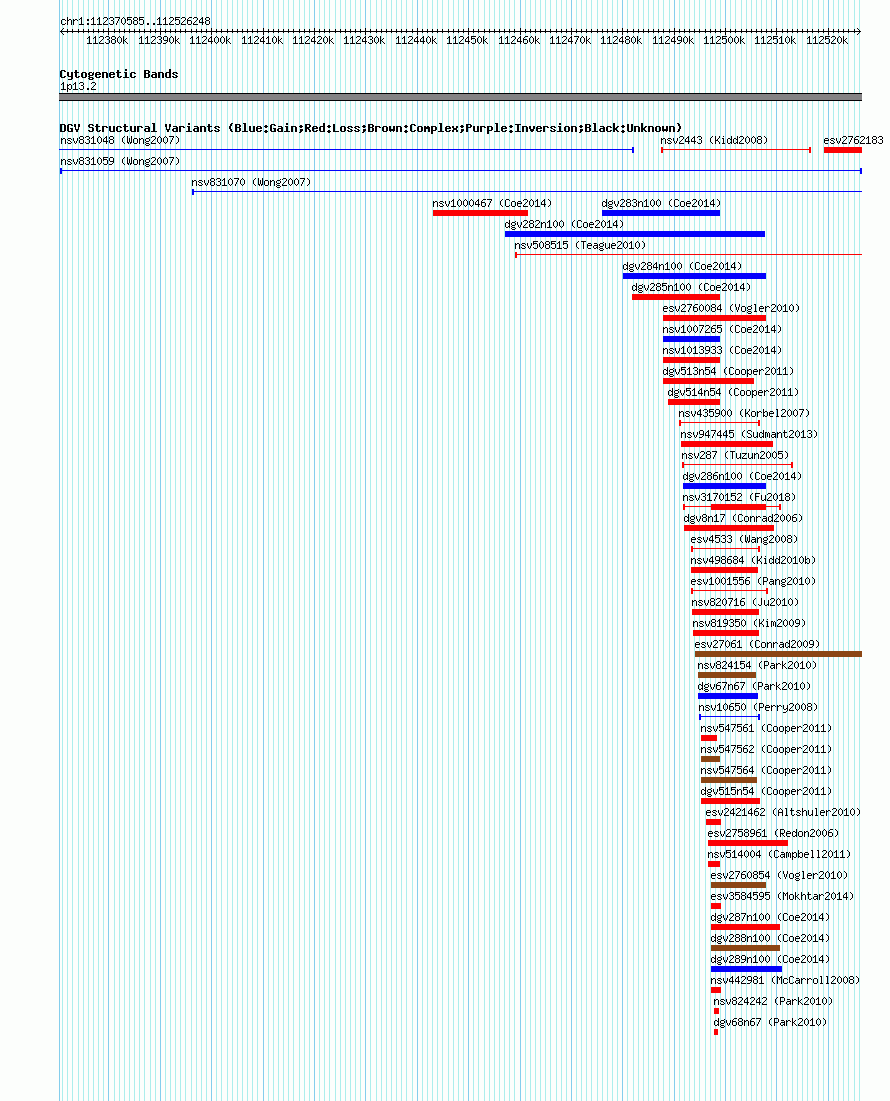This screenshot has width=890, height=1101.
Task: Select nsv824154 (Park2010) label
Action: [x=757, y=666]
